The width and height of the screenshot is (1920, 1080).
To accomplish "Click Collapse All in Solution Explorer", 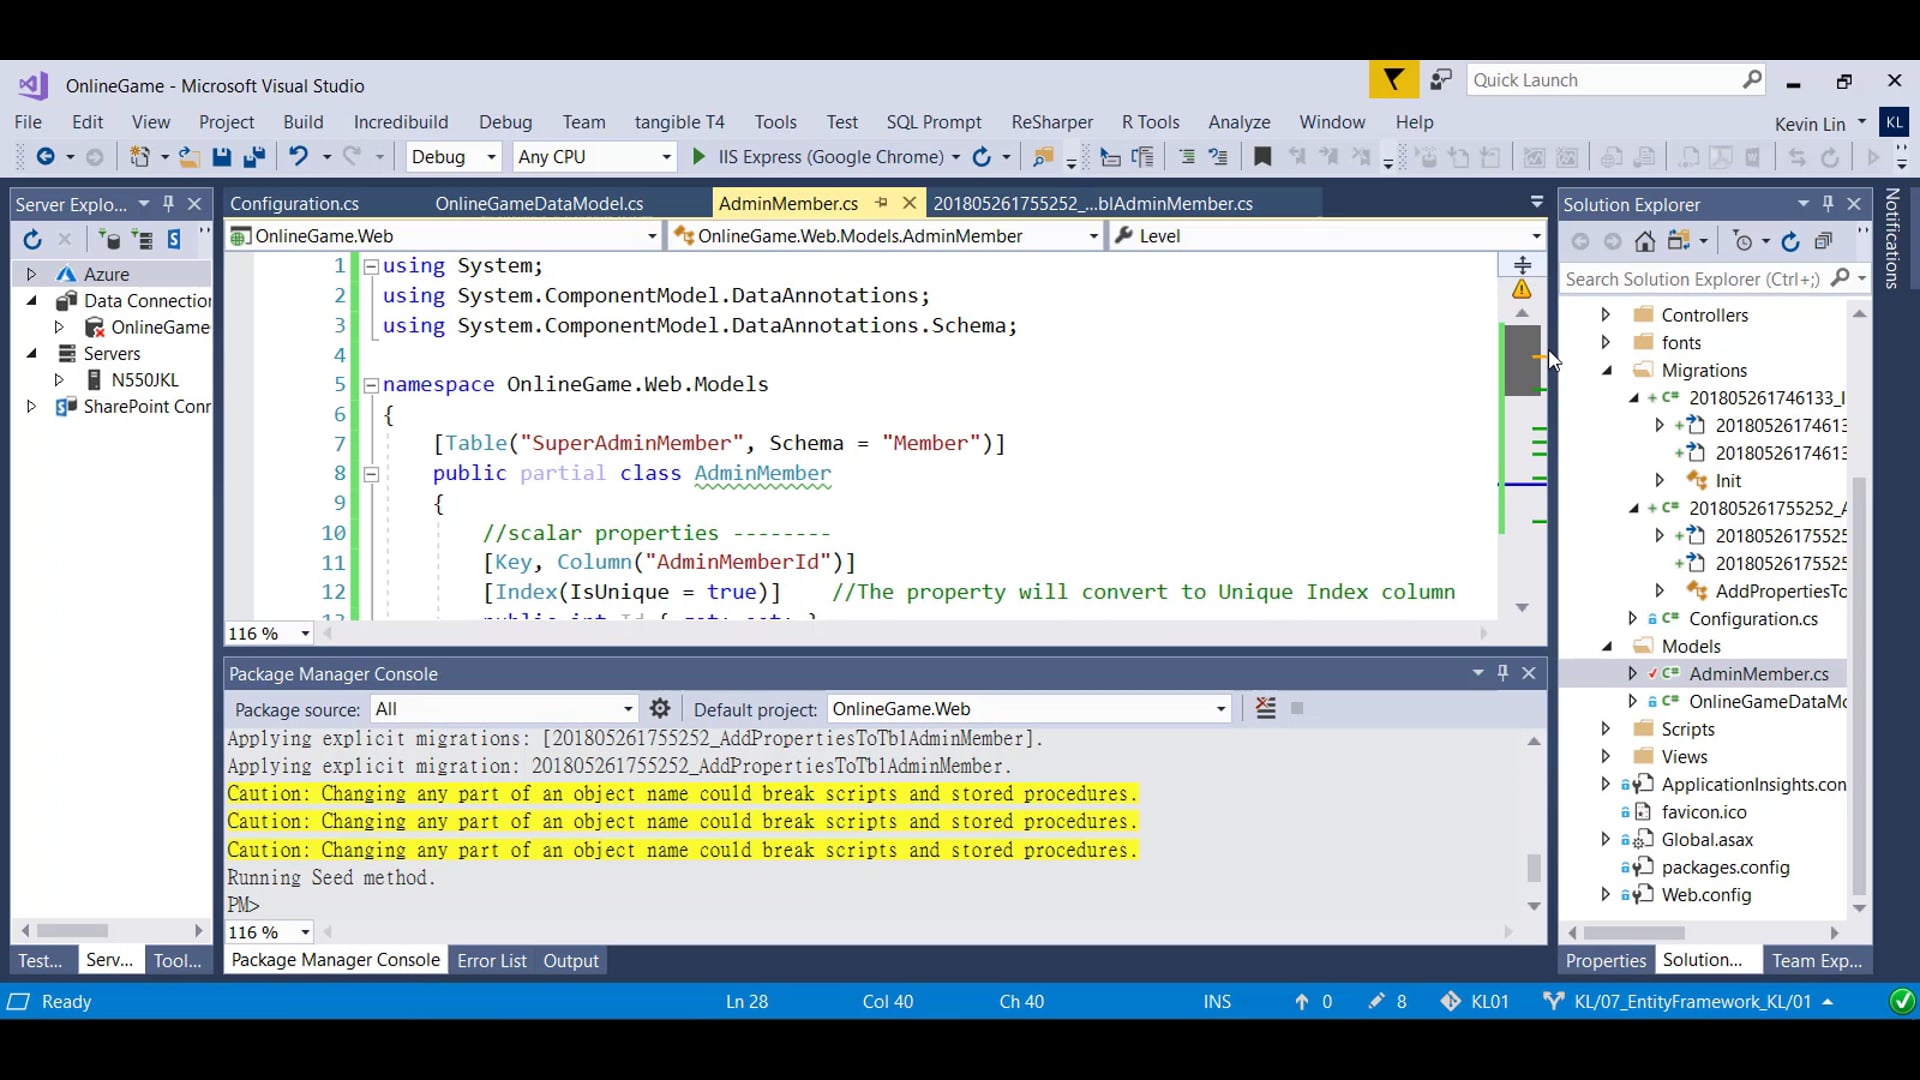I will [x=1824, y=241].
